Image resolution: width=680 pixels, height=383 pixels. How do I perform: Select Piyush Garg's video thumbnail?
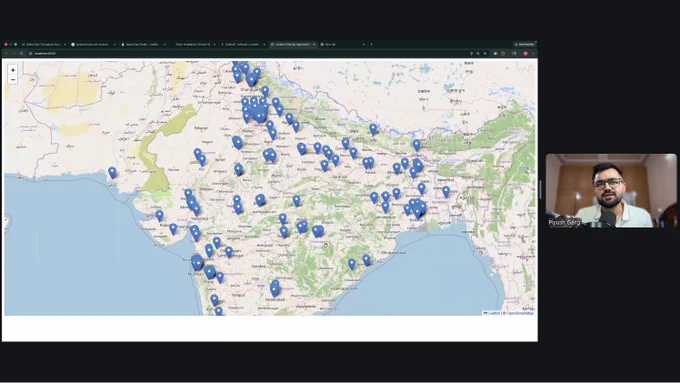pos(611,190)
